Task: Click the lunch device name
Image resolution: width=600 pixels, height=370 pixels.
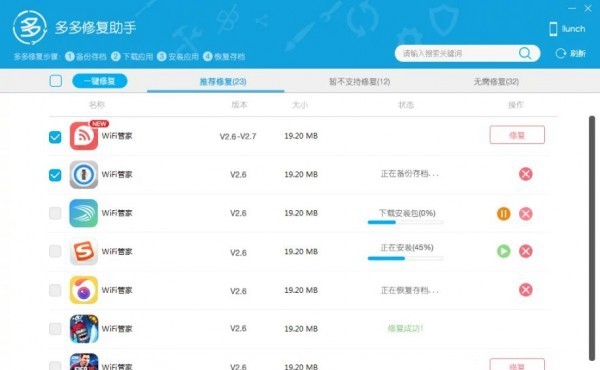Action: click(x=573, y=29)
